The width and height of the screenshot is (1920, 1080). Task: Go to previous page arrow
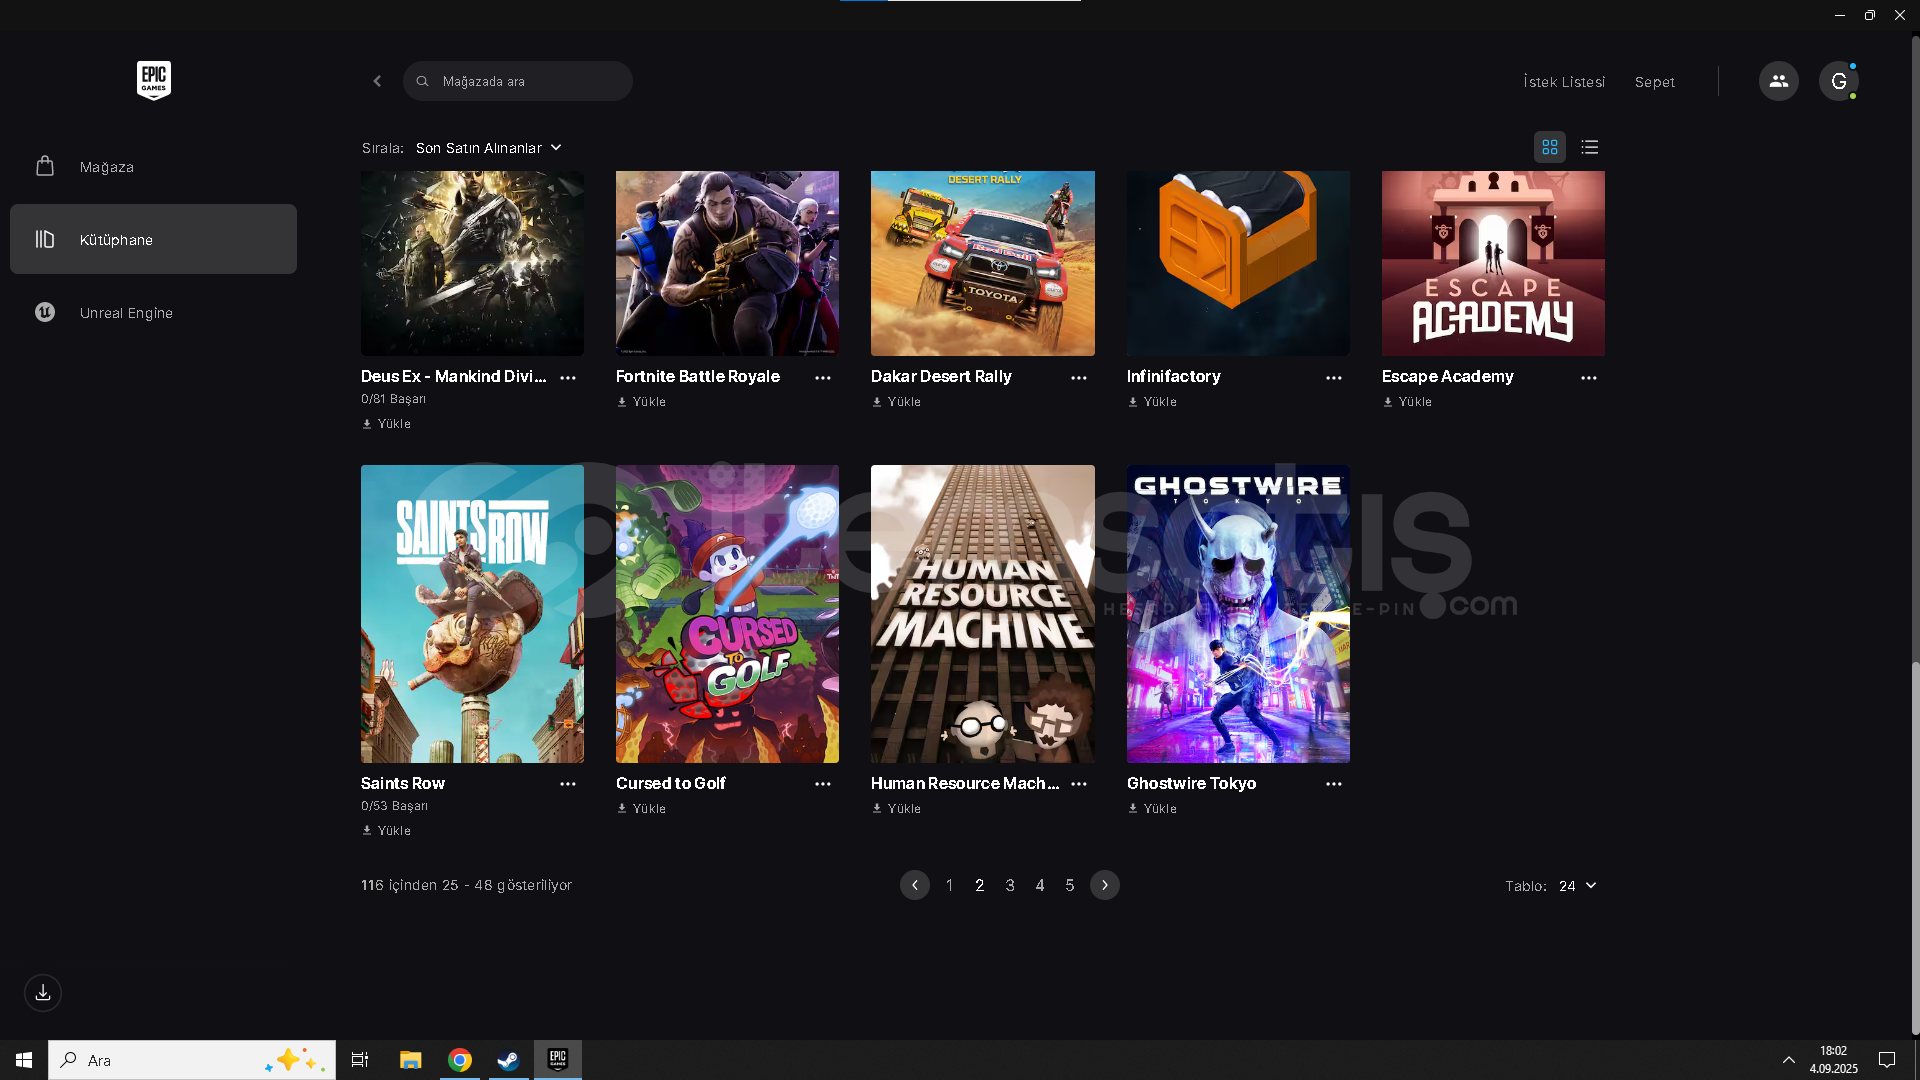915,885
